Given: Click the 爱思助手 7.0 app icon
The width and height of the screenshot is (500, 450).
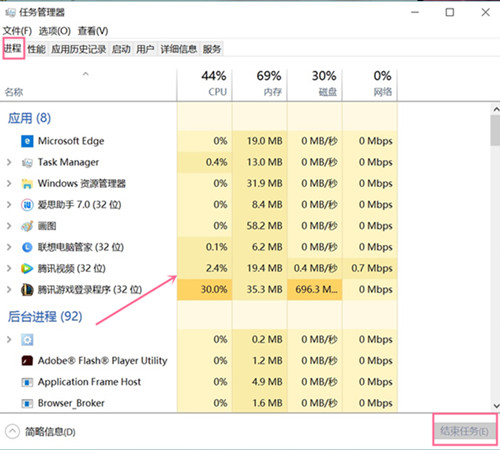Looking at the screenshot, I should pyautogui.click(x=27, y=205).
